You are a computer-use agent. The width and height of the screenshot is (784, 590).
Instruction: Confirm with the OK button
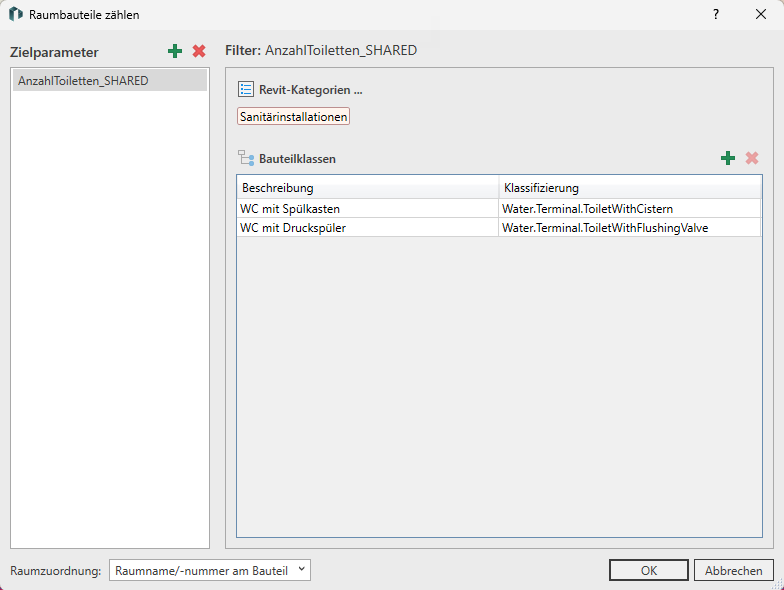point(648,570)
